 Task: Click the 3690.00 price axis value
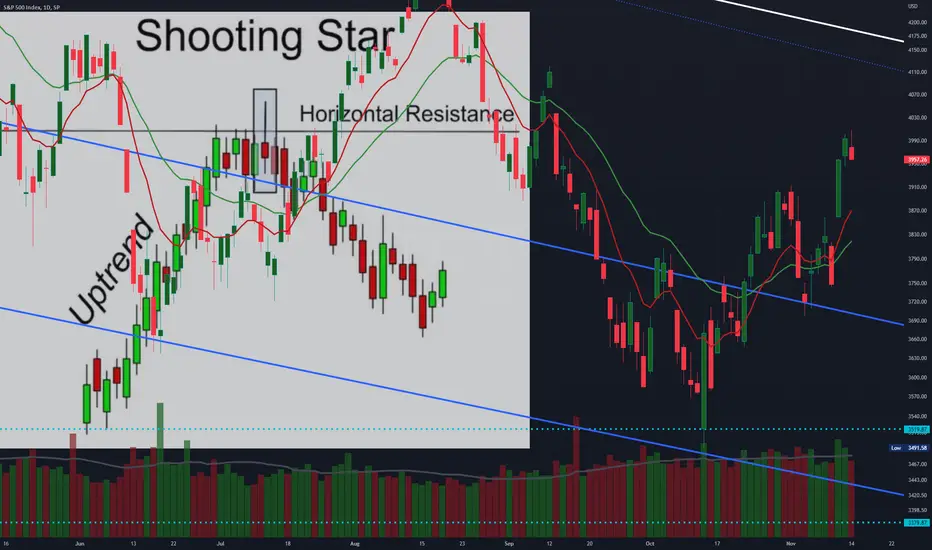click(x=917, y=320)
